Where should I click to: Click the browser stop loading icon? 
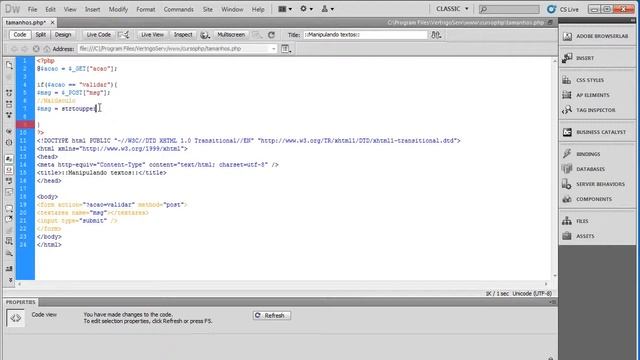36,49
